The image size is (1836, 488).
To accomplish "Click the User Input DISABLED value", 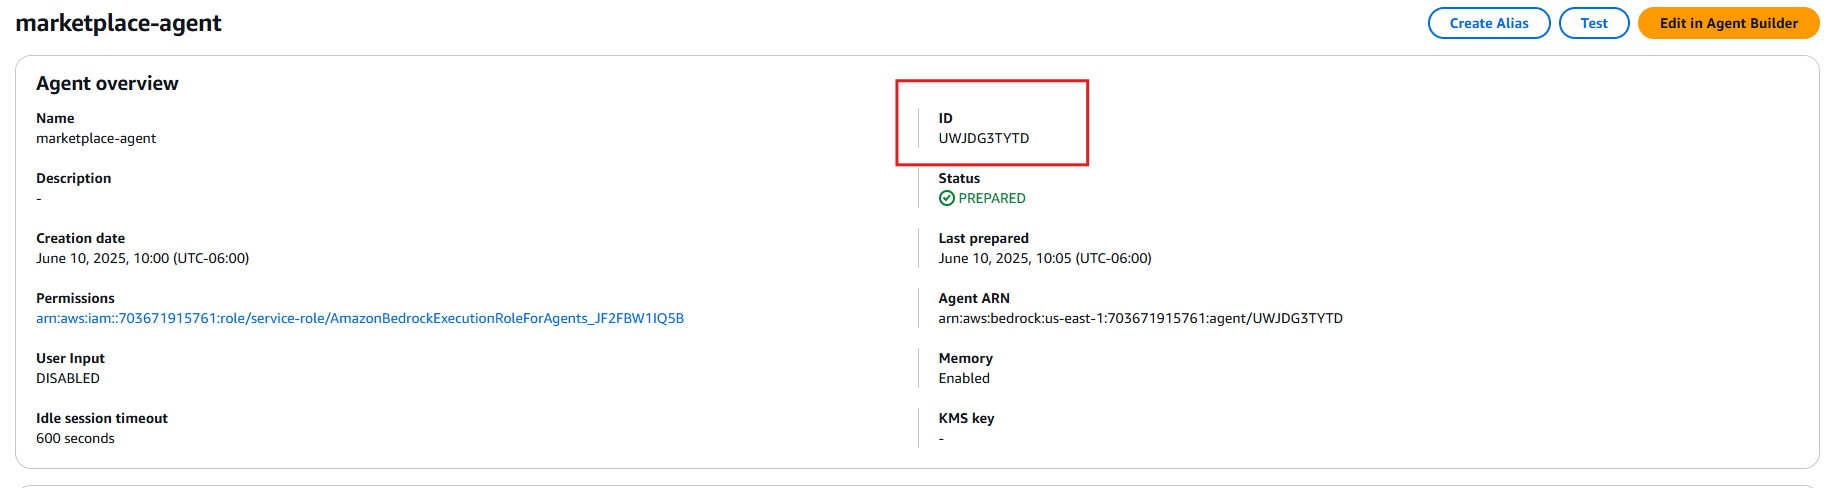I will point(68,378).
